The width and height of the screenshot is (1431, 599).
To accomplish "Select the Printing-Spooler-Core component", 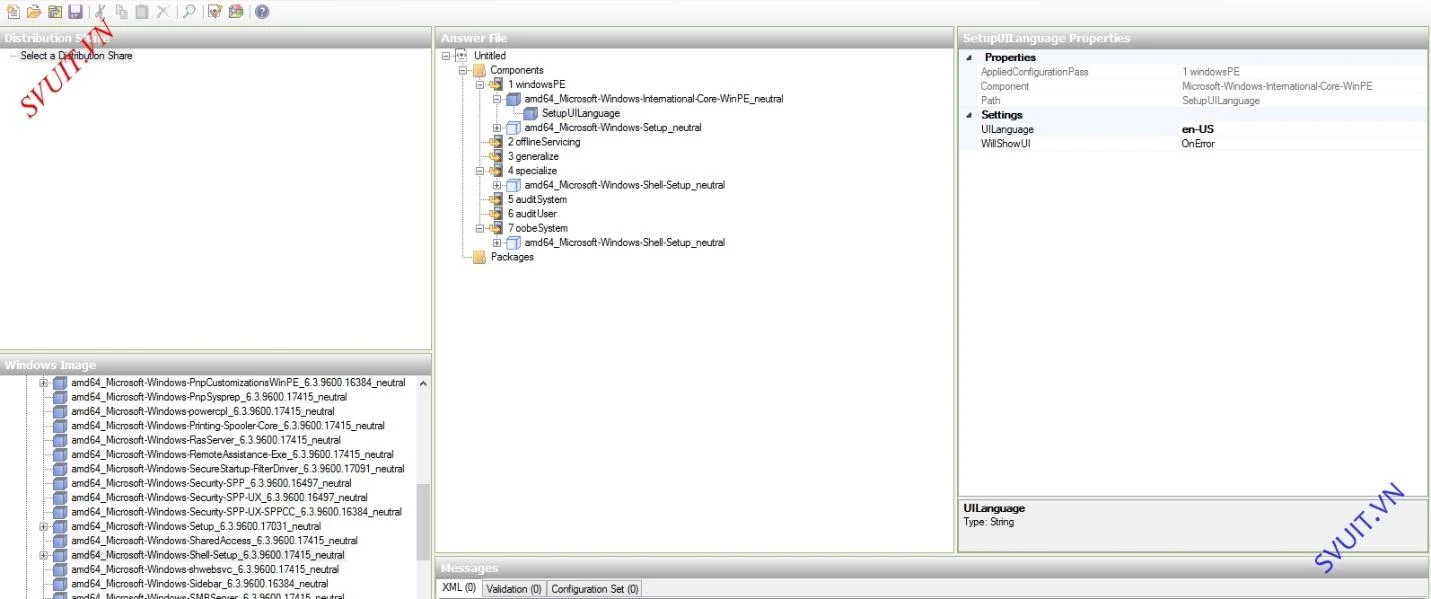I will click(228, 426).
